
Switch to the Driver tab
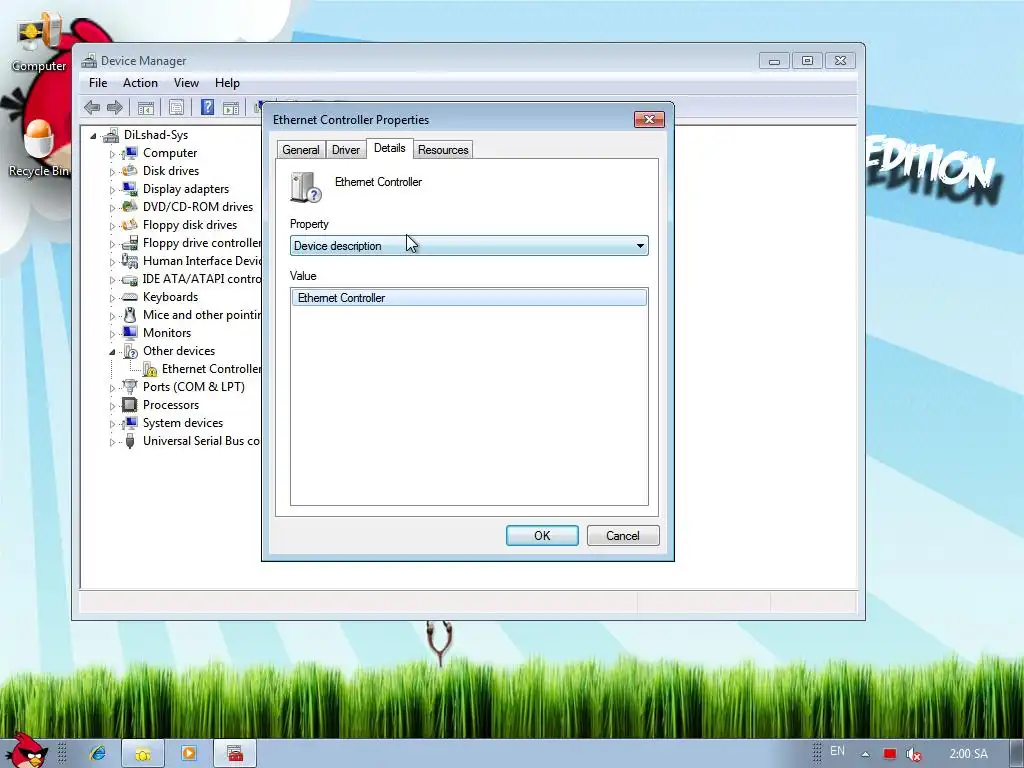(x=345, y=150)
